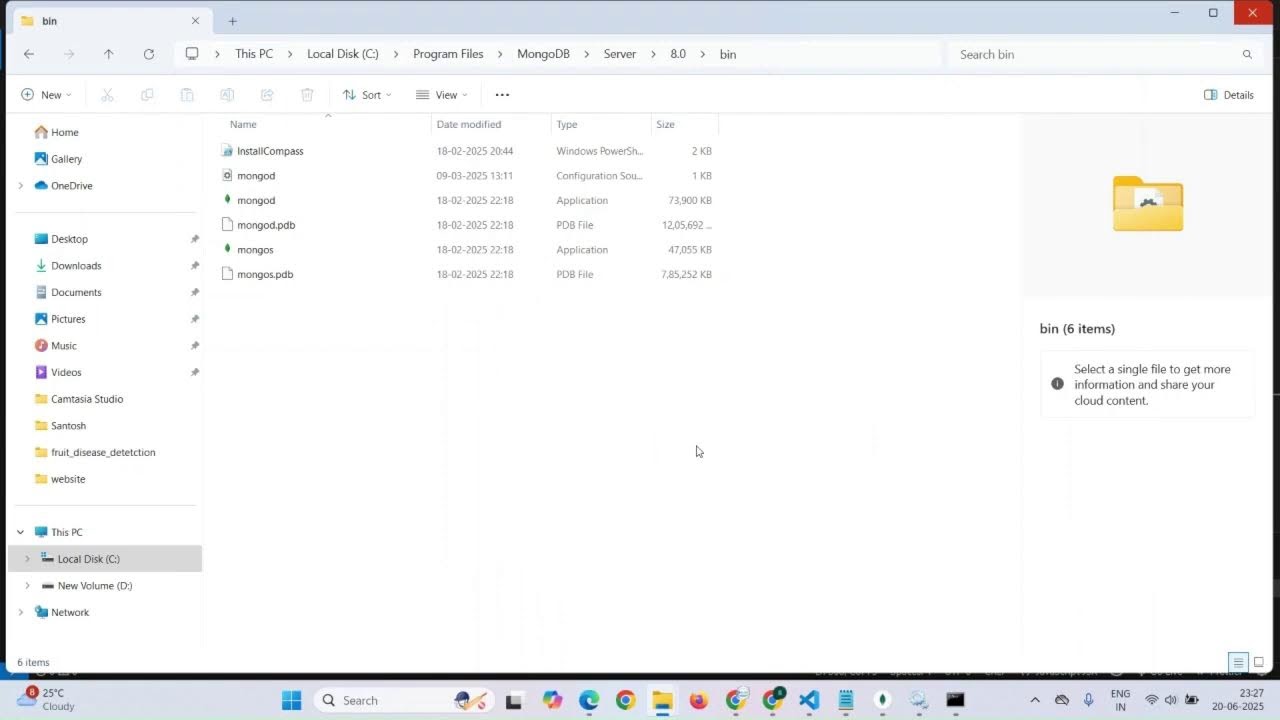This screenshot has width=1280, height=720.
Task: Go back using the back arrow
Action: click(29, 54)
